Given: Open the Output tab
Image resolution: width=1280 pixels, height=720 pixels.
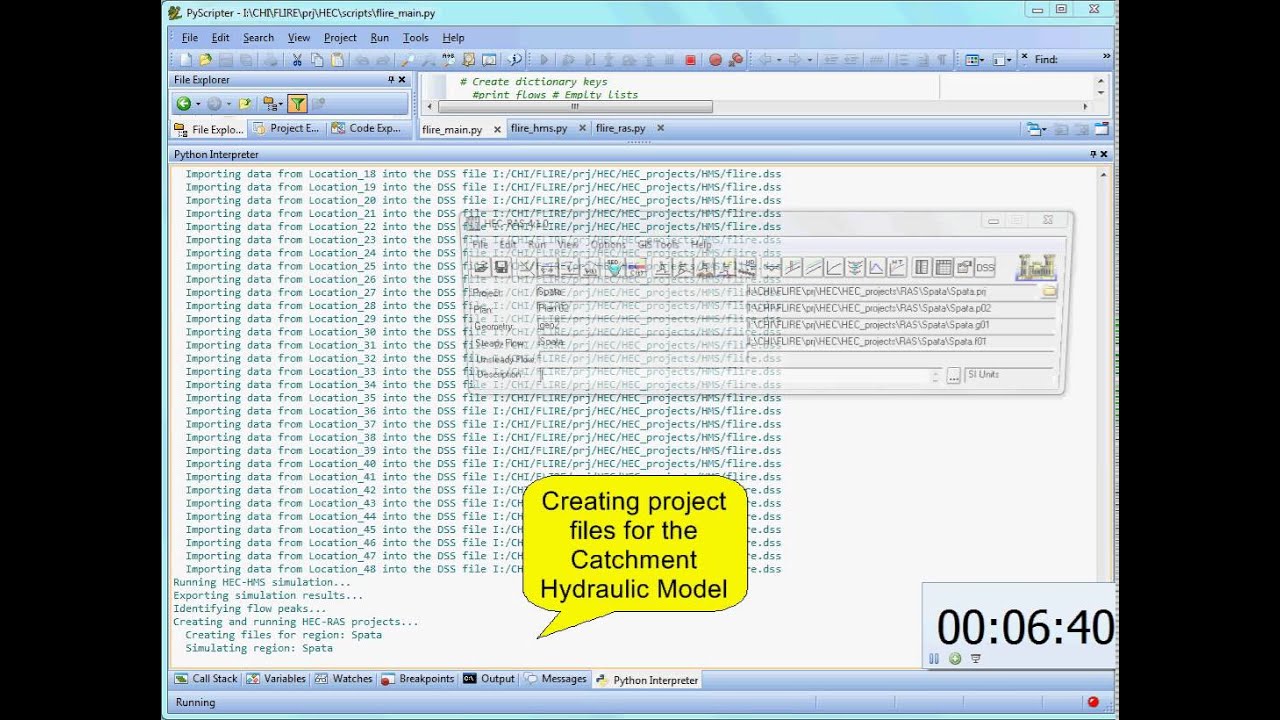Looking at the screenshot, I should (489, 678).
